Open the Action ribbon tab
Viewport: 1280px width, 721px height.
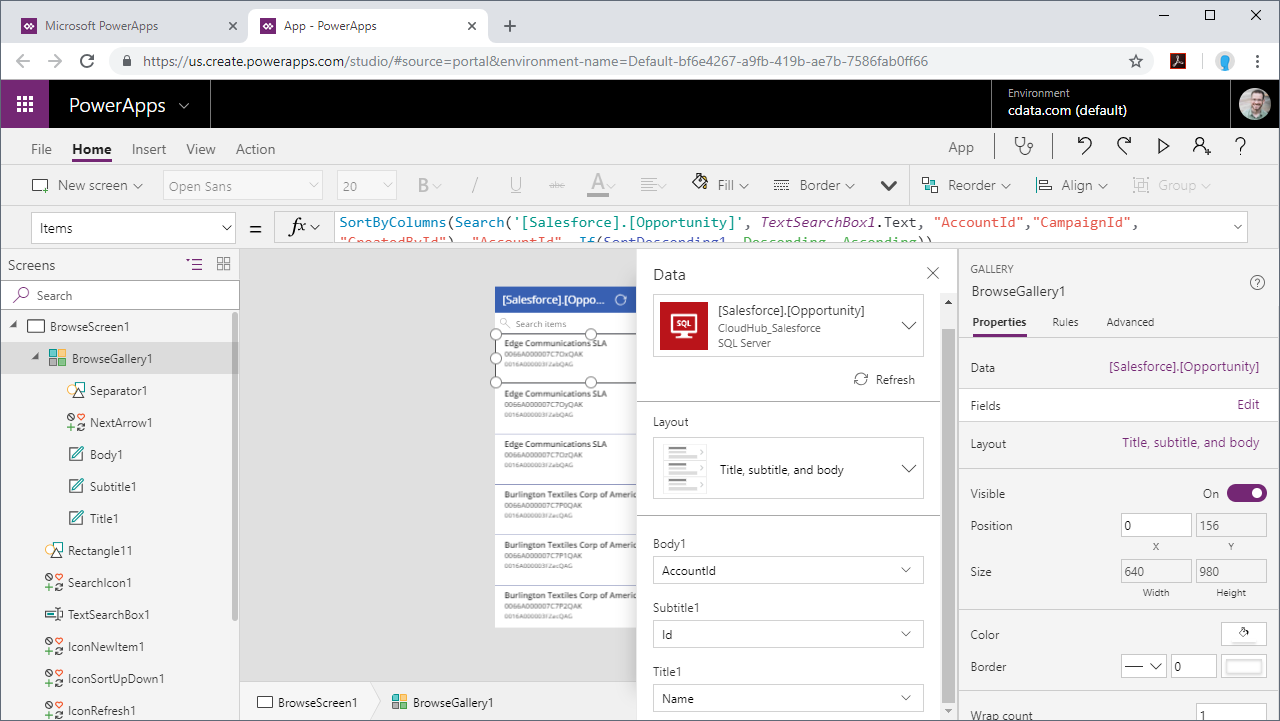coord(255,149)
